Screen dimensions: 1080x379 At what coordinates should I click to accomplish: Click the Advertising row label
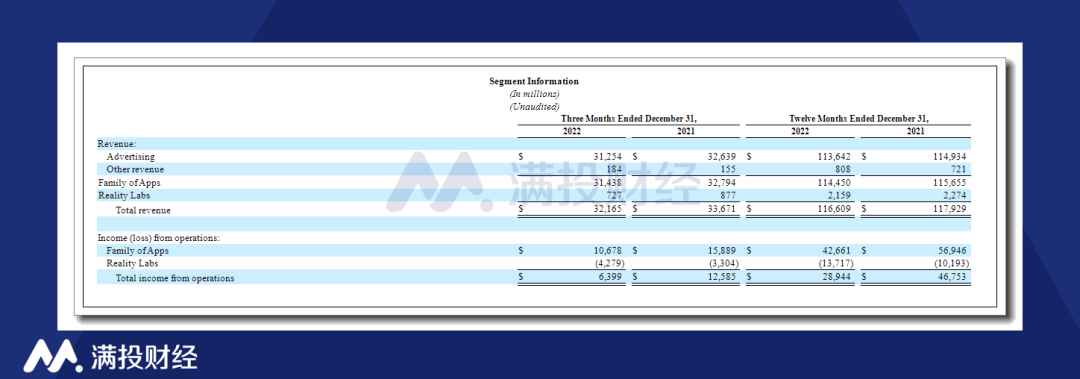(x=130, y=156)
